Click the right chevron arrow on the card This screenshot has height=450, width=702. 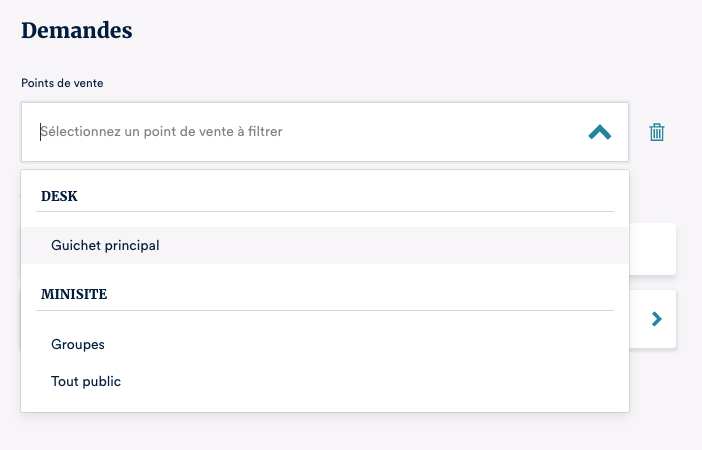657,319
